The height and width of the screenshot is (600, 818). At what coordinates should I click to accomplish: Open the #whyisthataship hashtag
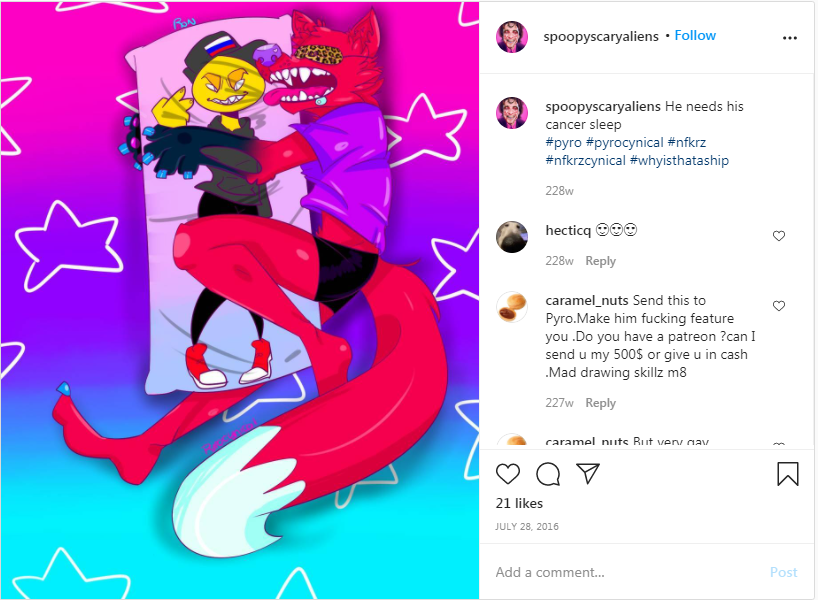pyautogui.click(x=679, y=160)
